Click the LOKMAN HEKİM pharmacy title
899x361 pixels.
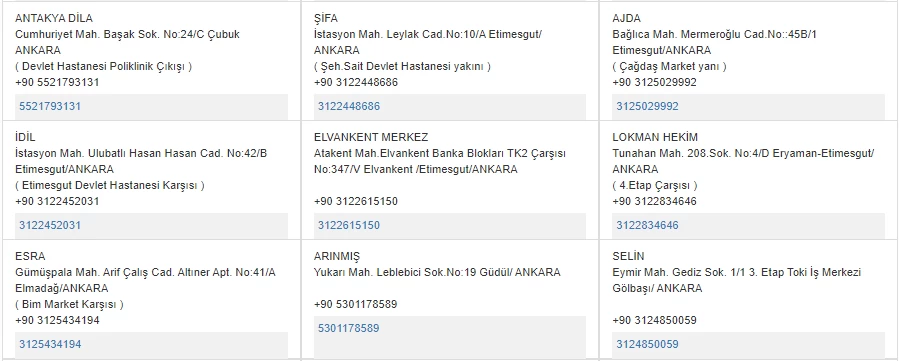pyautogui.click(x=655, y=138)
